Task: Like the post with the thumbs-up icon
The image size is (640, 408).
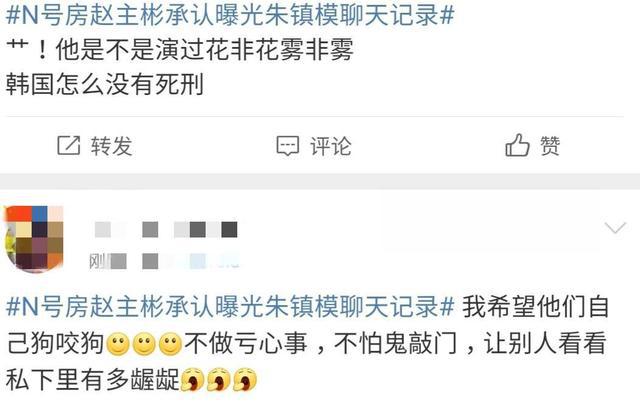Action: [x=517, y=145]
